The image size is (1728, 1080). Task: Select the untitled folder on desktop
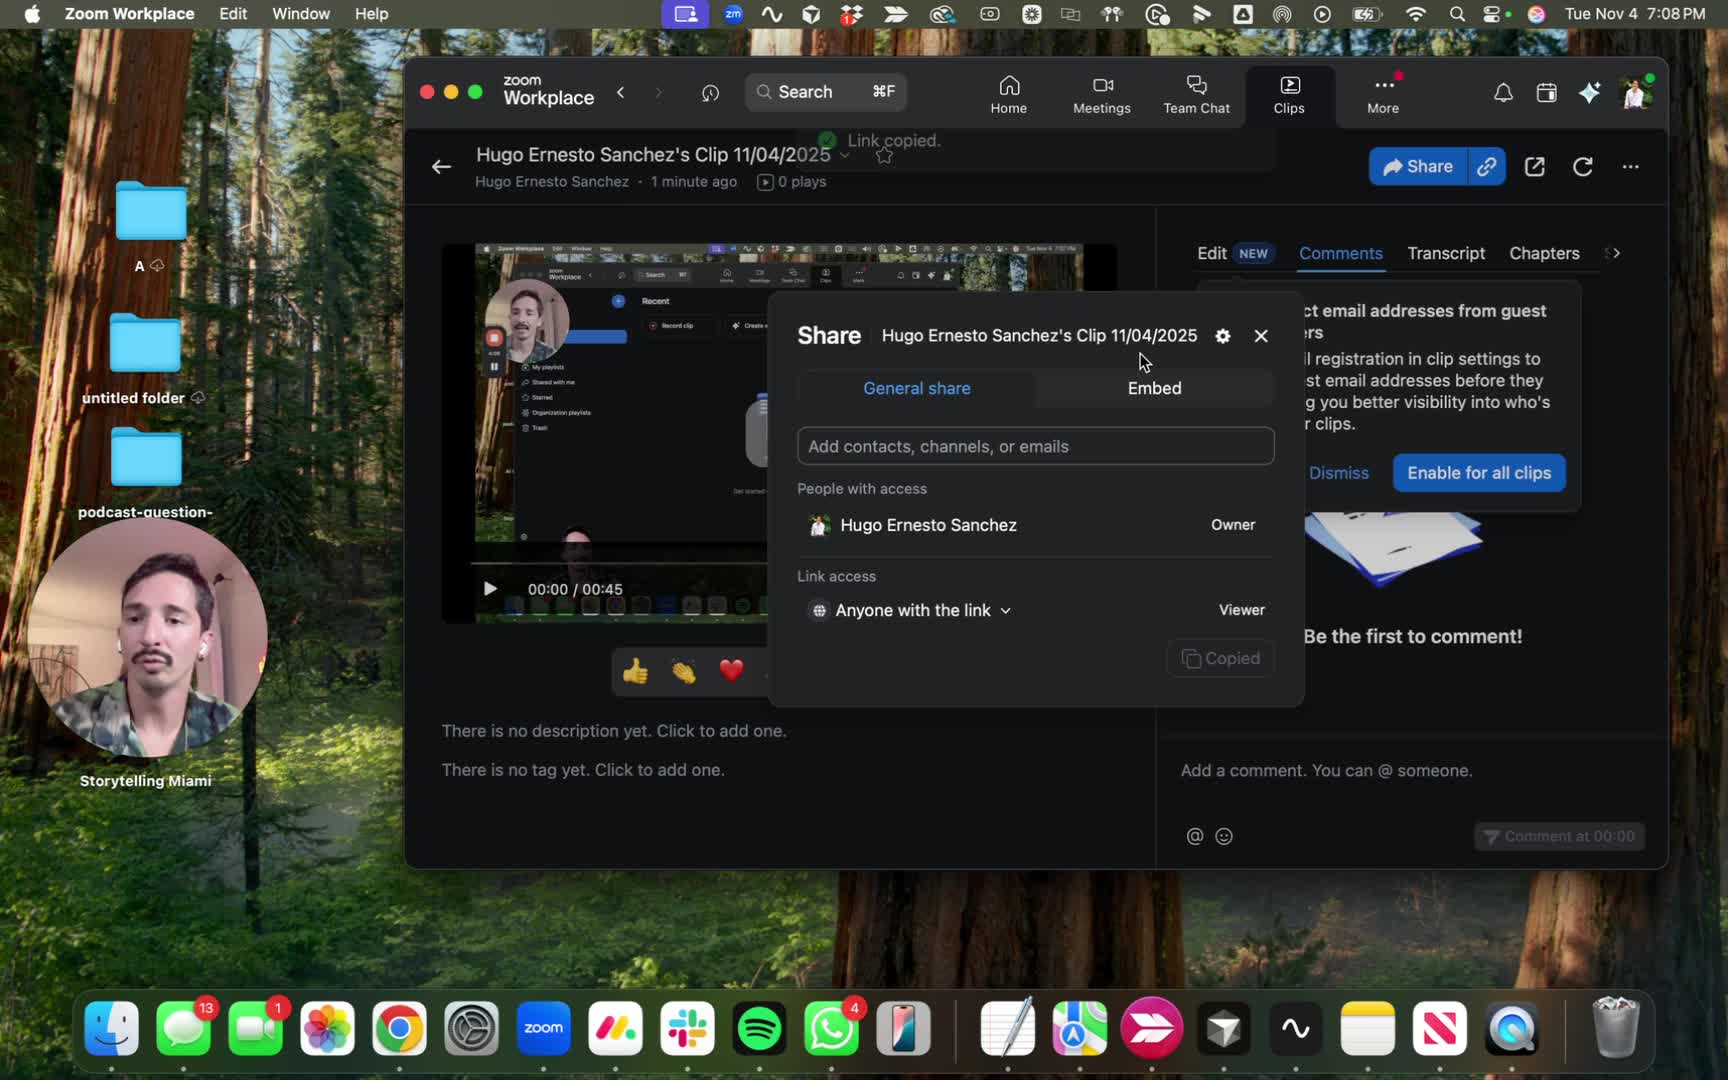[145, 359]
